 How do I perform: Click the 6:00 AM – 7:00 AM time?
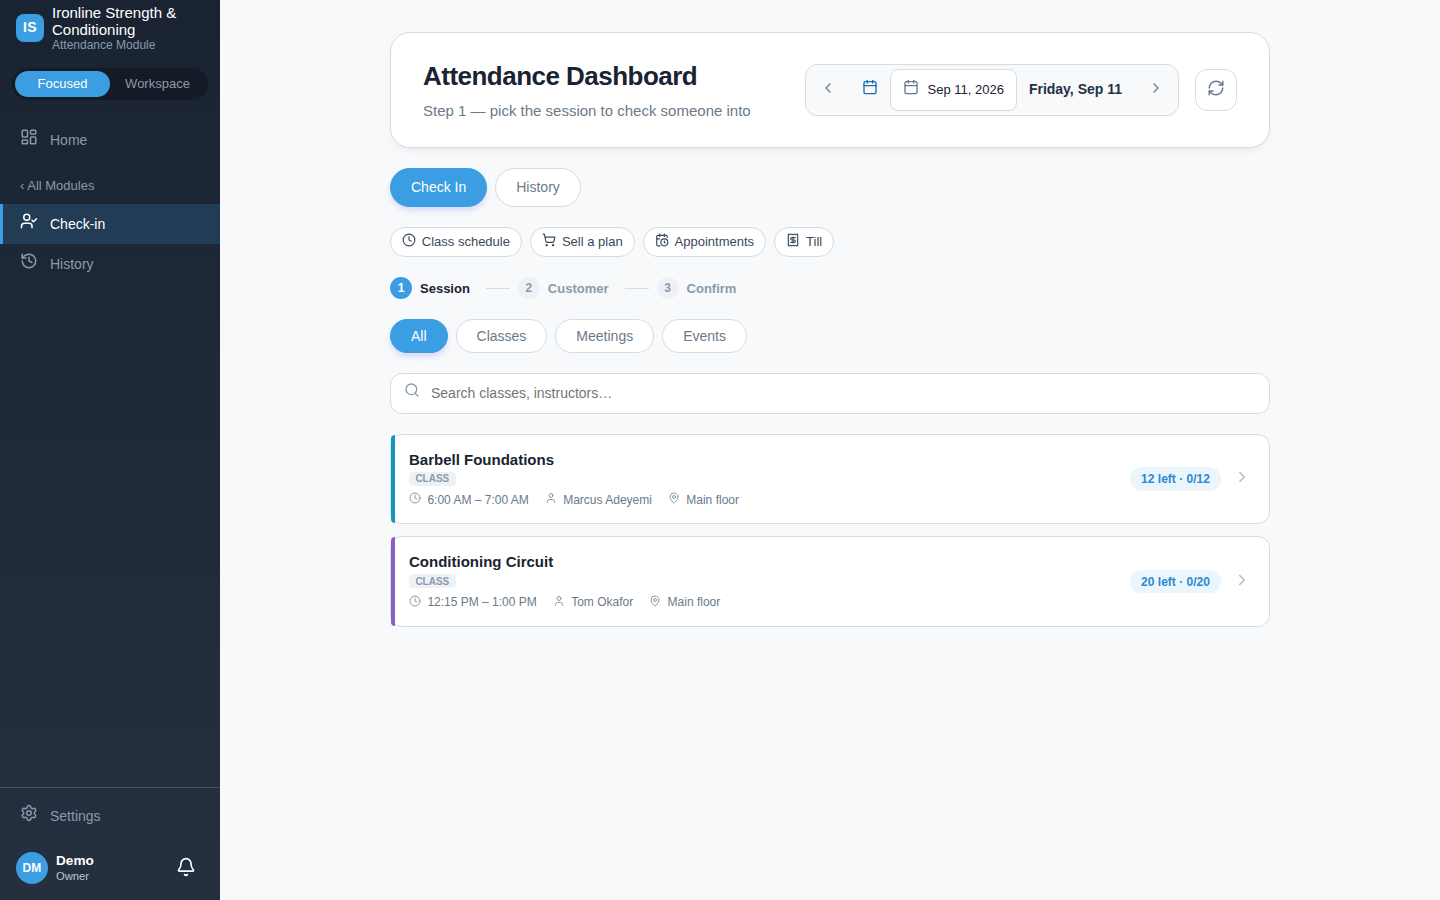click(478, 500)
